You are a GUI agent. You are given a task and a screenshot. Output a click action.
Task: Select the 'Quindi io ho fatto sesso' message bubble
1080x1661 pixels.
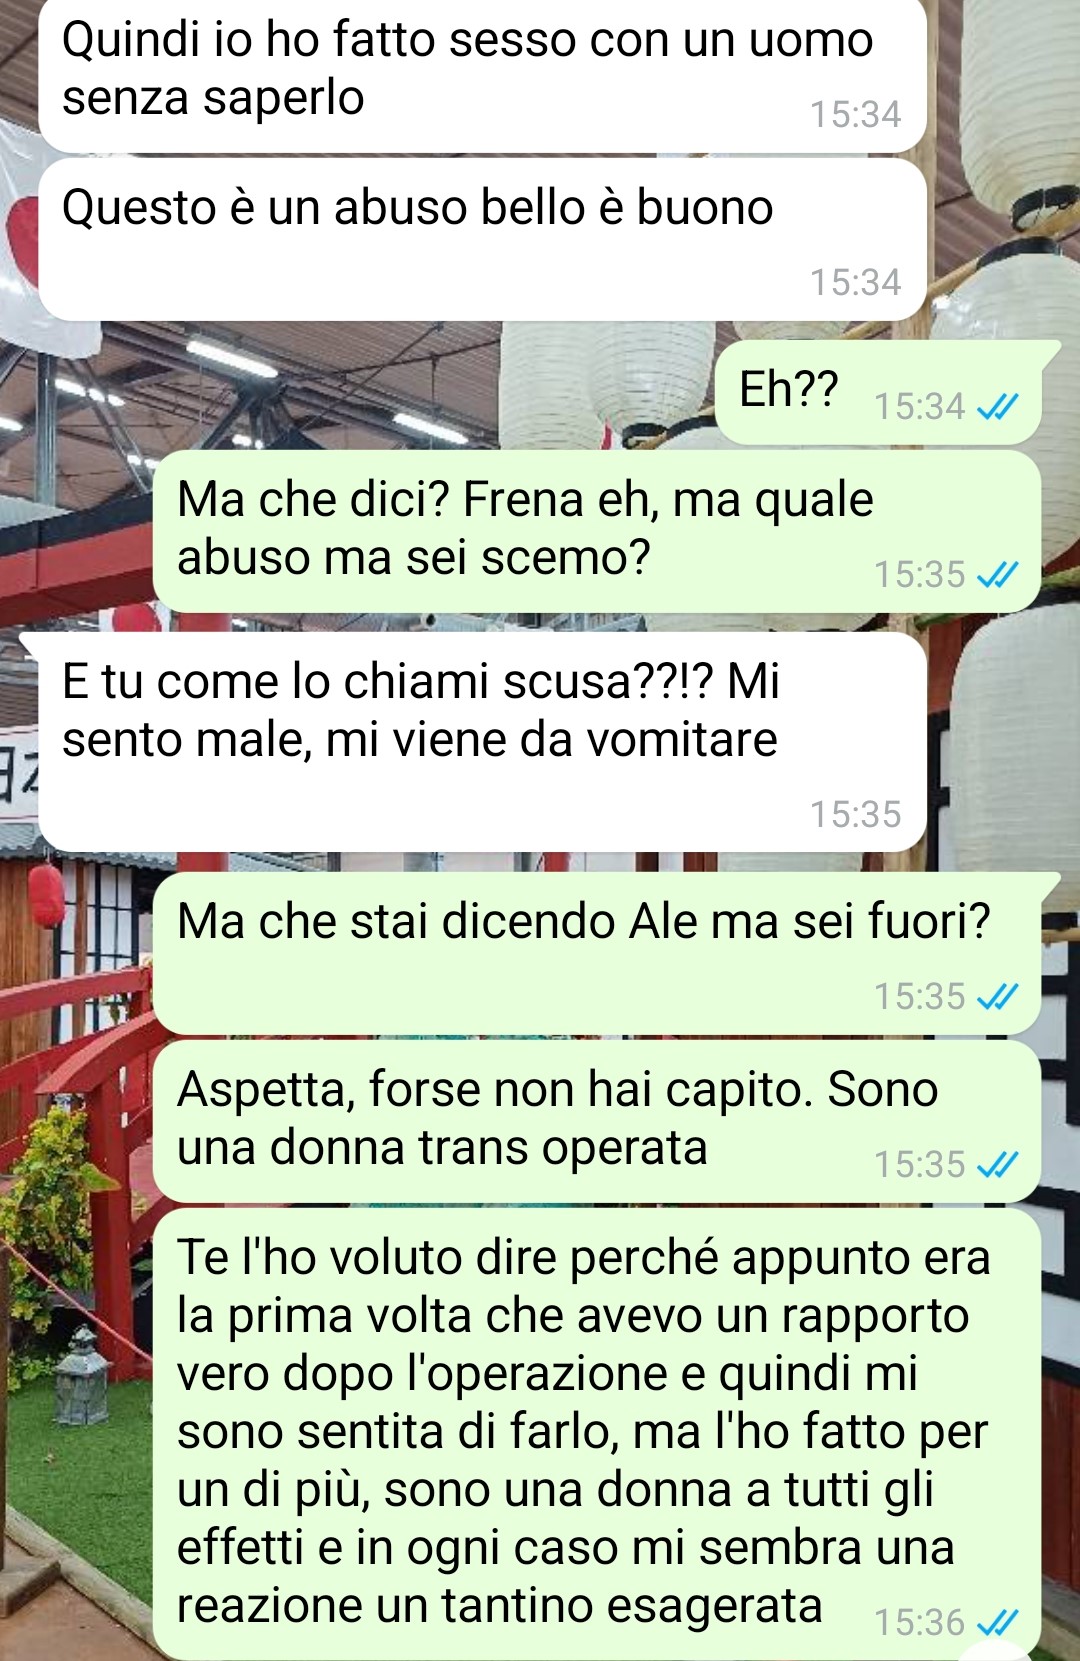[x=482, y=76]
